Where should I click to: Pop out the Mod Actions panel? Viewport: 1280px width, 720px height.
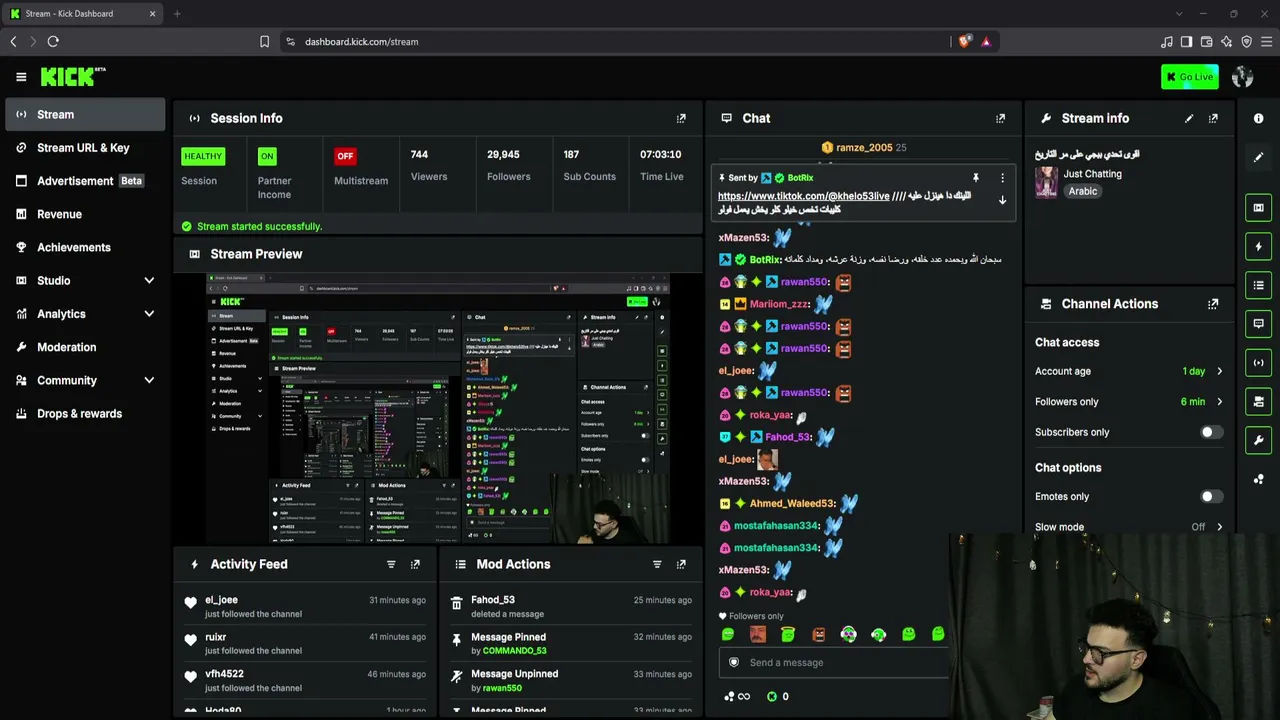tap(681, 564)
